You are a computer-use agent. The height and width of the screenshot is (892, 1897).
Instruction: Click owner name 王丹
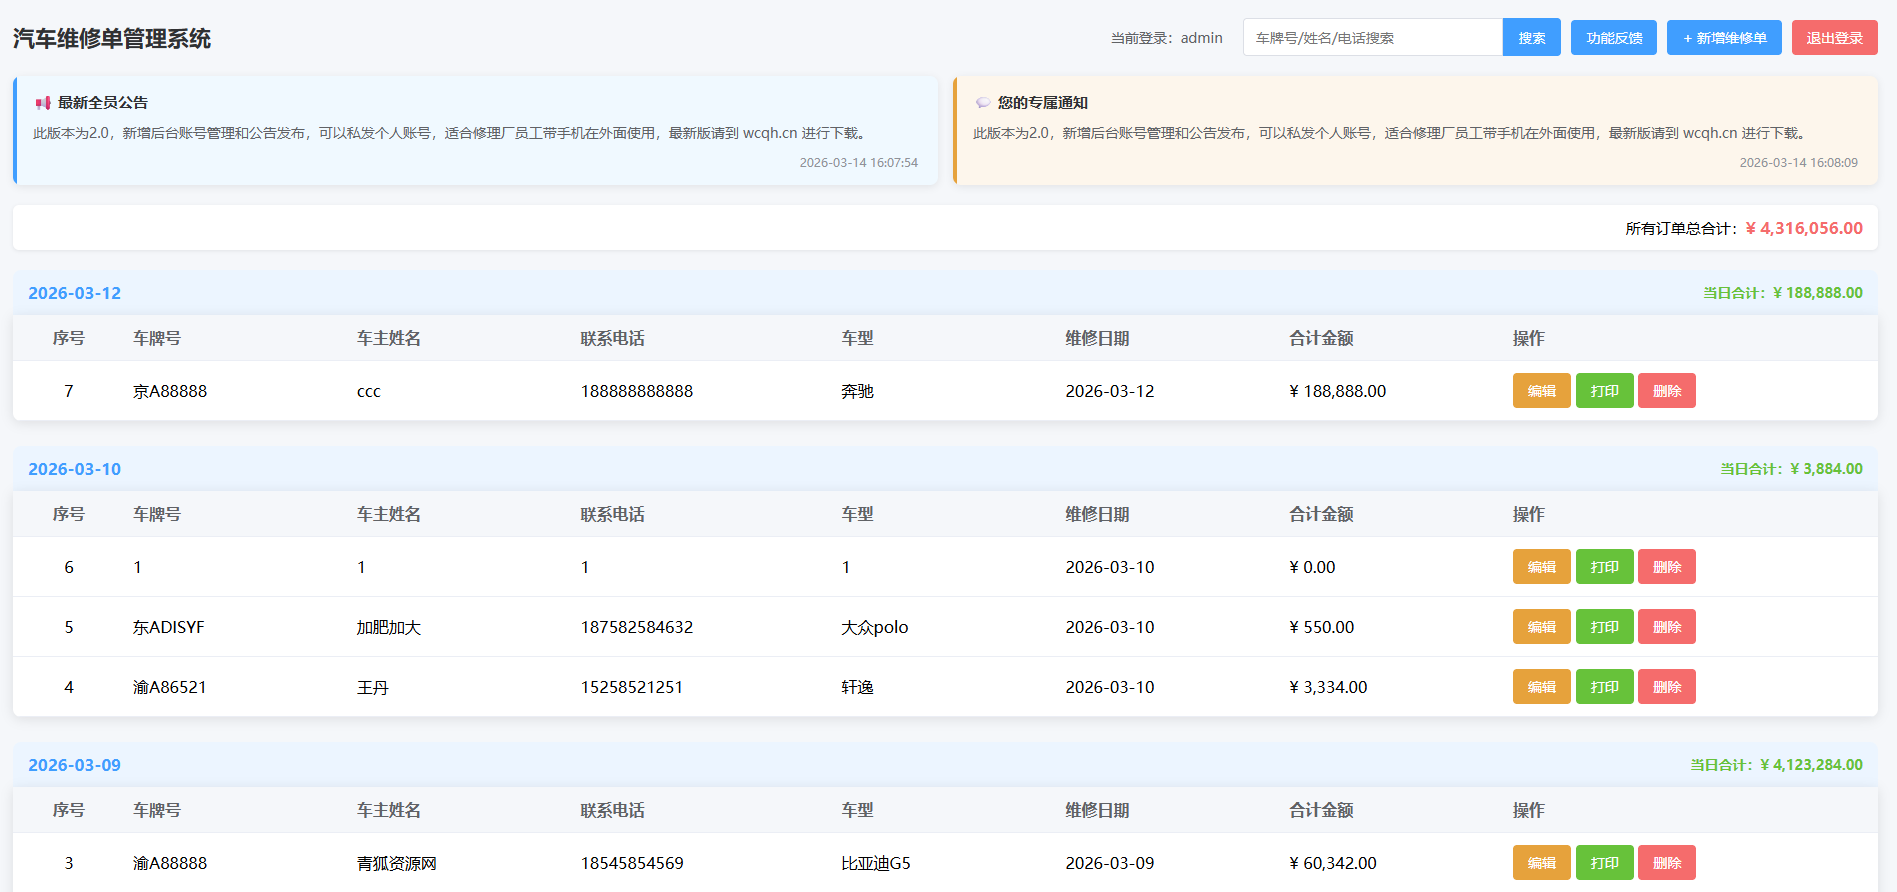[x=373, y=687]
